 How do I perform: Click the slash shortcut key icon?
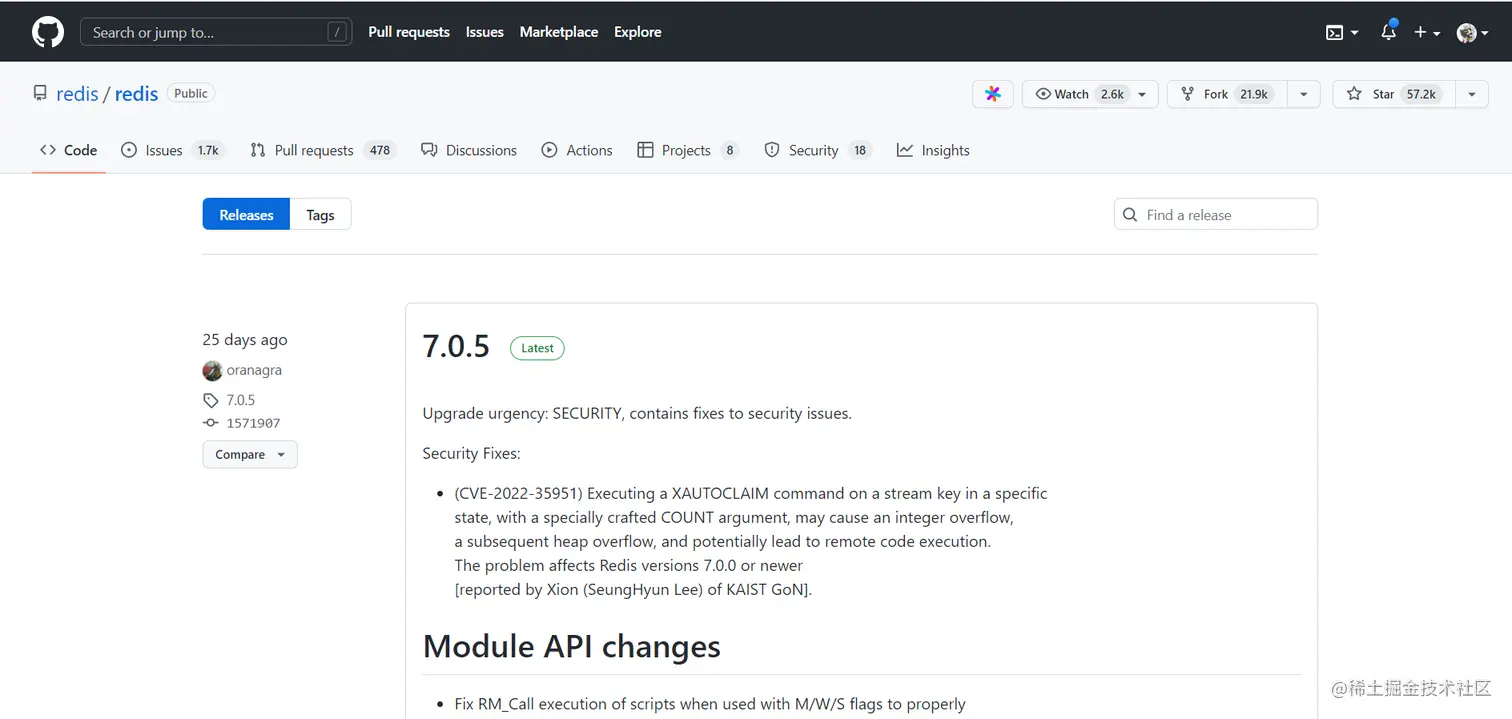pyautogui.click(x=338, y=32)
